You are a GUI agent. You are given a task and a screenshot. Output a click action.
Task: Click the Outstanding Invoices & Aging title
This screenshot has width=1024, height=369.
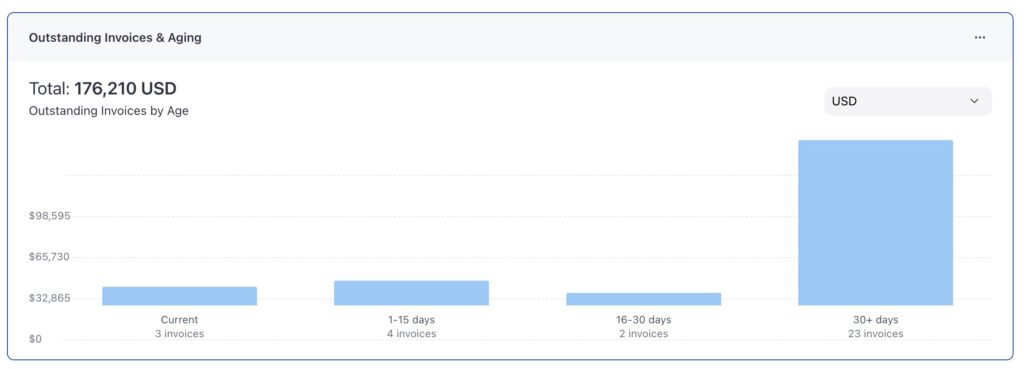(115, 38)
